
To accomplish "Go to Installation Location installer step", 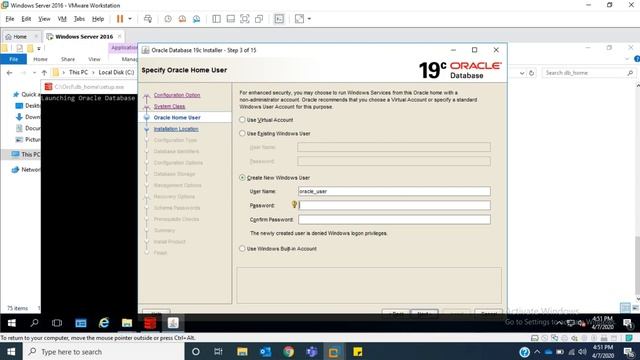I will pos(176,129).
